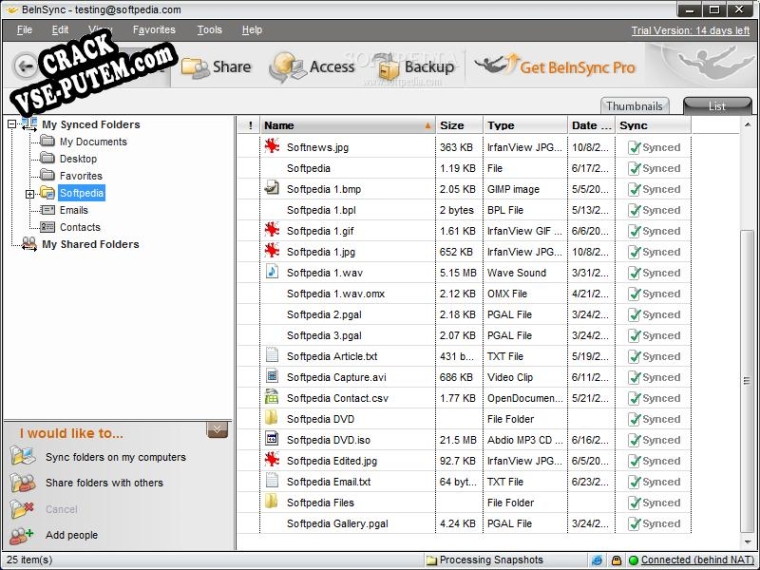Sort by the Date column header

click(591, 126)
